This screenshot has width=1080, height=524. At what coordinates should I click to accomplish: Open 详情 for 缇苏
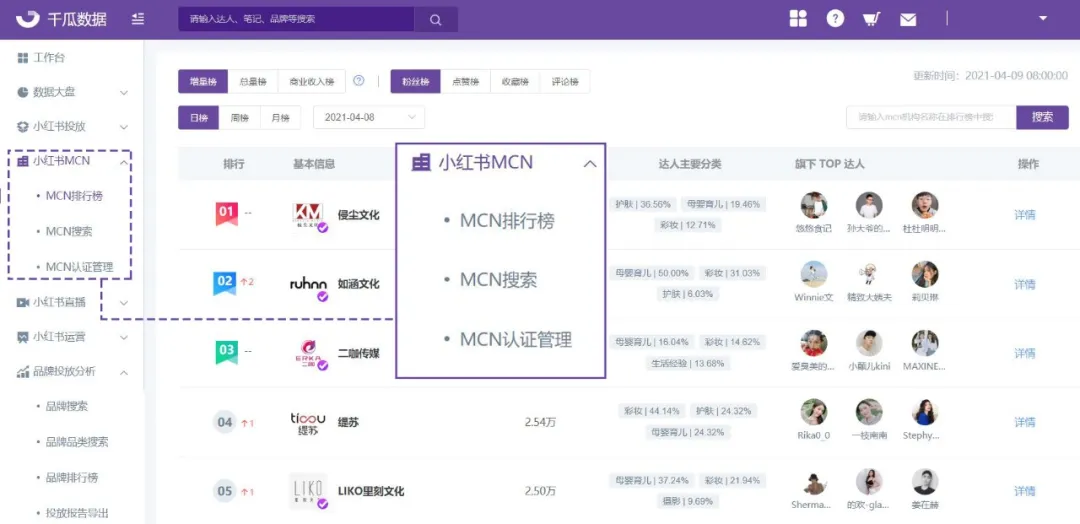point(1024,422)
